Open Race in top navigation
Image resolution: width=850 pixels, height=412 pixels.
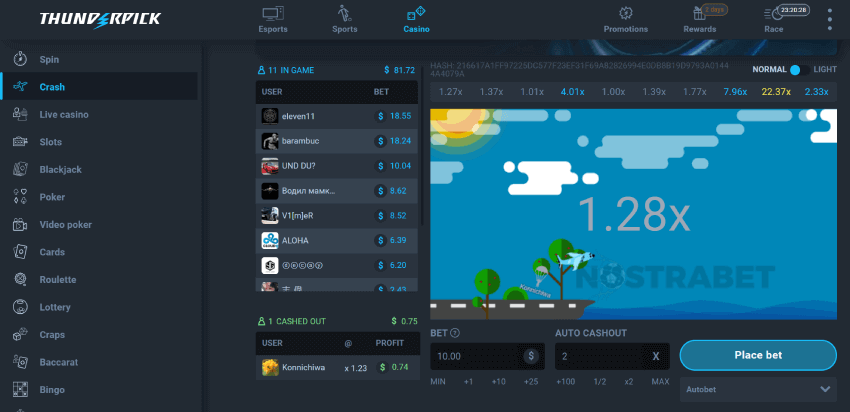point(774,20)
